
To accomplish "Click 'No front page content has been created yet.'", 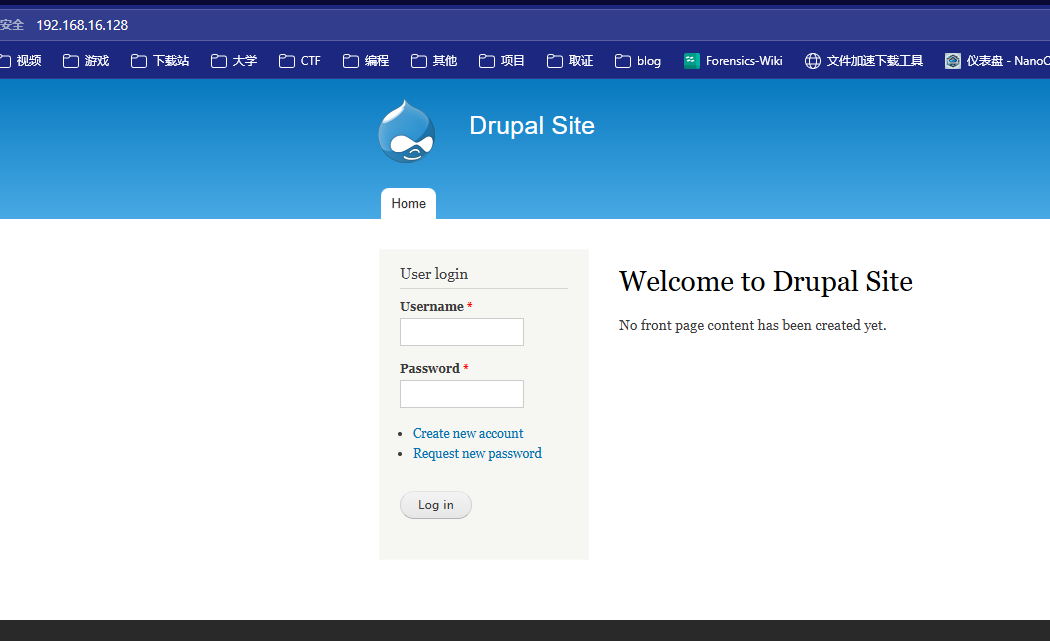I will click(752, 326).
